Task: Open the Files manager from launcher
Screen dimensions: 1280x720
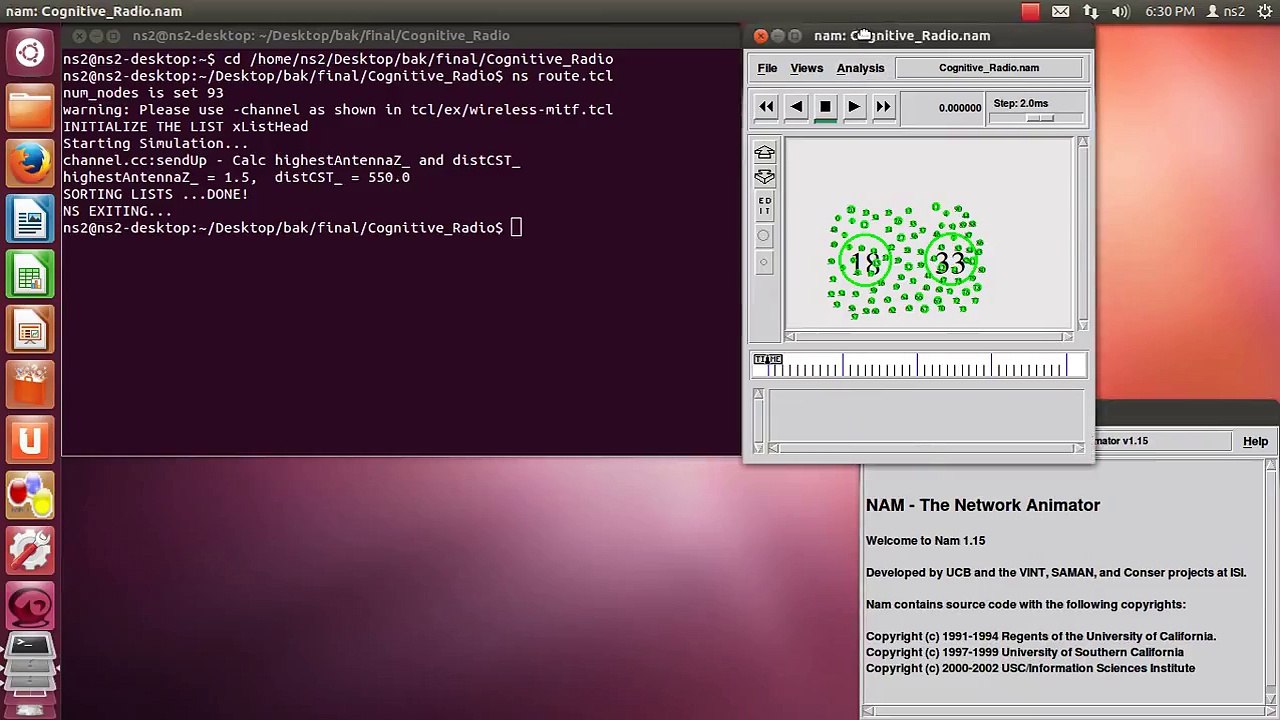Action: coord(30,108)
